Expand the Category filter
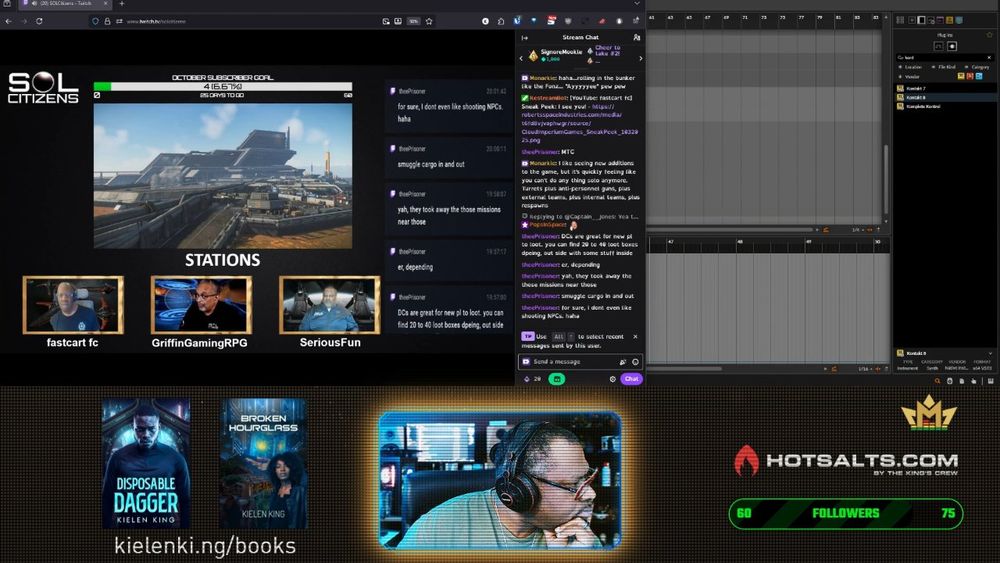The image size is (1000, 563). (x=978, y=67)
